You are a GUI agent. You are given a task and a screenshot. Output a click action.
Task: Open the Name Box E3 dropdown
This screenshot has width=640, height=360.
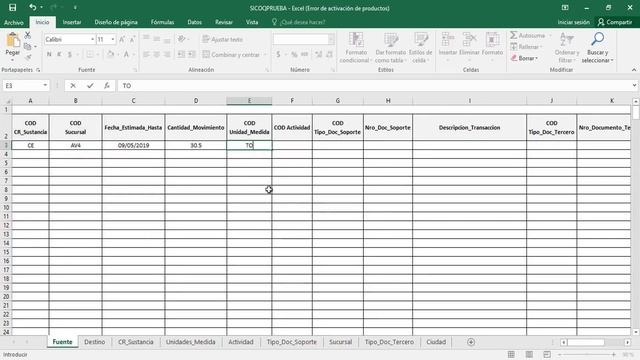[45, 86]
